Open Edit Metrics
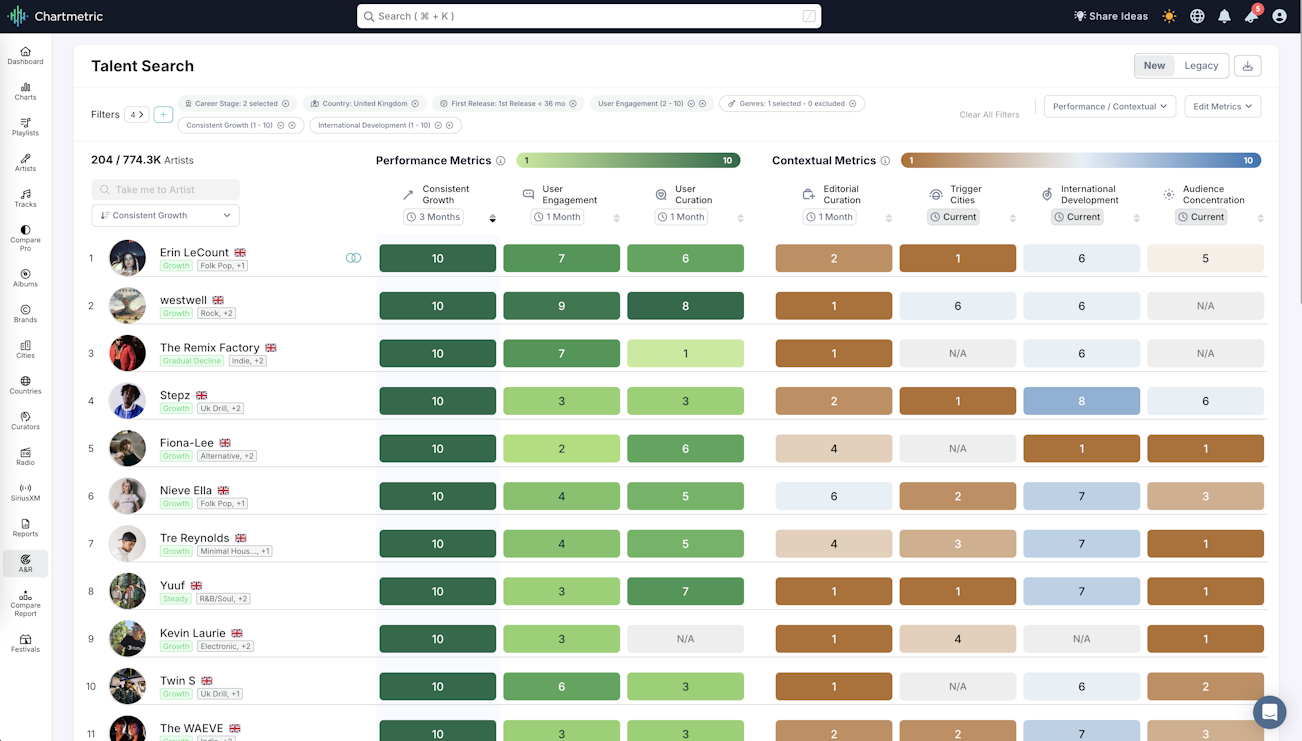Image resolution: width=1302 pixels, height=741 pixels. (1222, 106)
